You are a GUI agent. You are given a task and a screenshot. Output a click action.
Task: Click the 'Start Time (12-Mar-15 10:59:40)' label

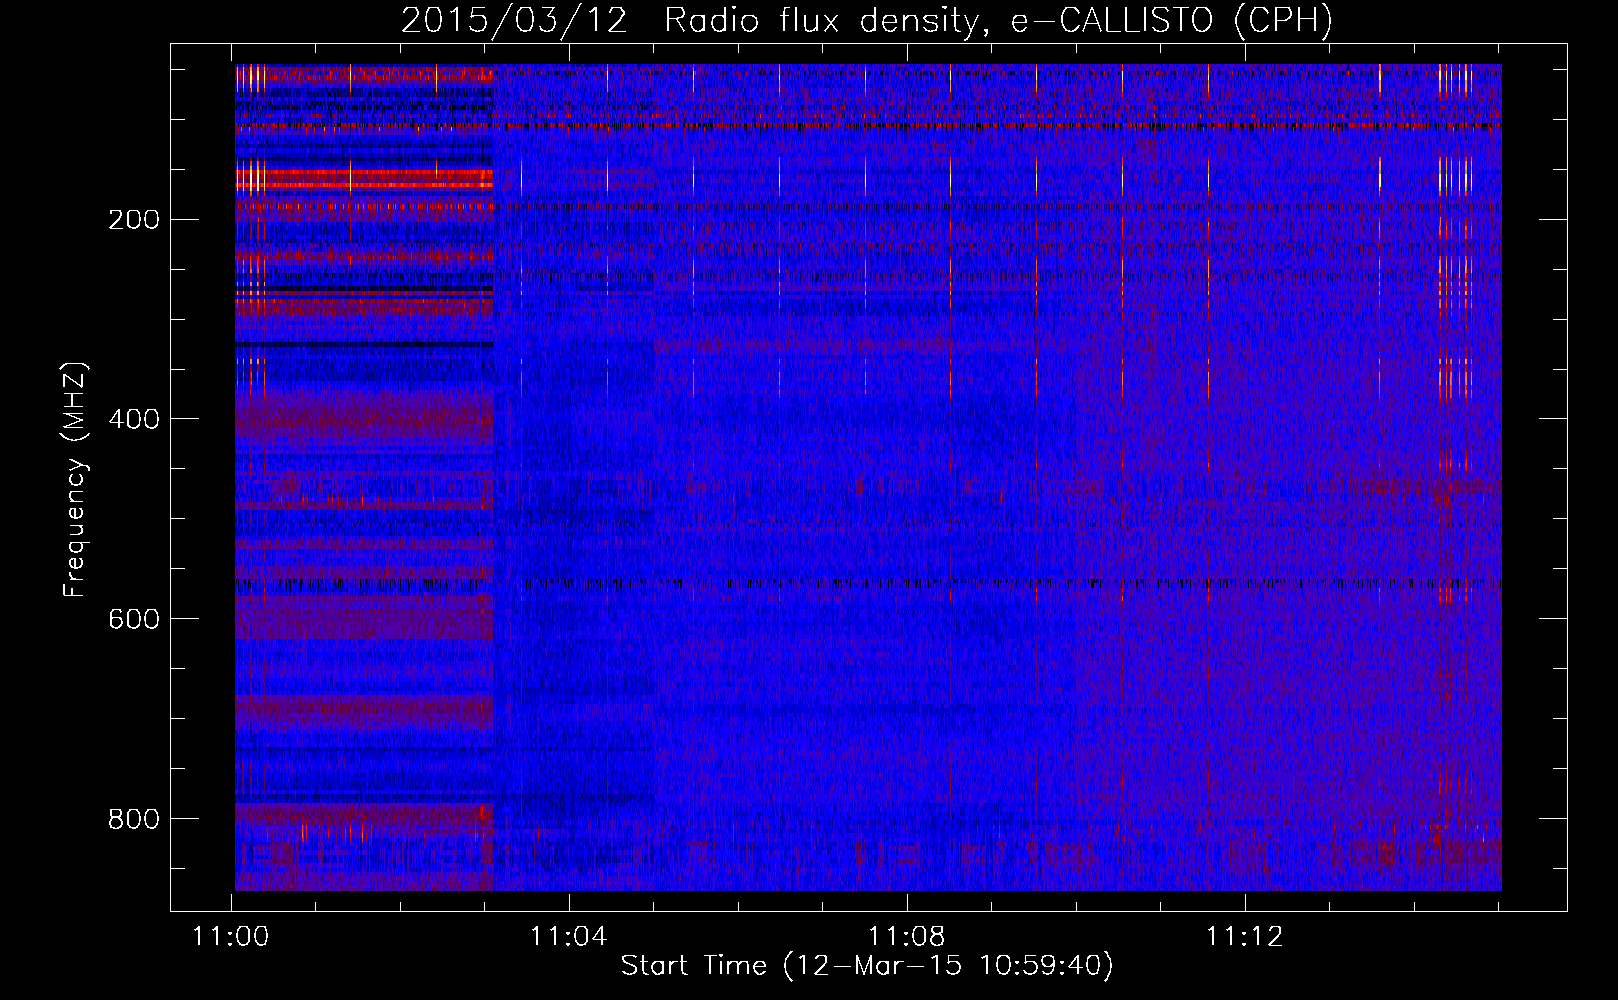pos(867,966)
